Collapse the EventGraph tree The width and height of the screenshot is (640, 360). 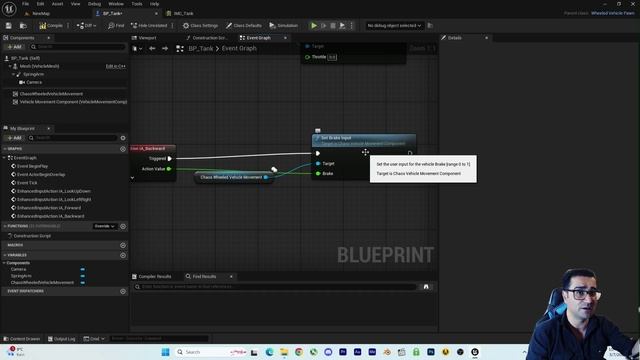click(x=4, y=158)
